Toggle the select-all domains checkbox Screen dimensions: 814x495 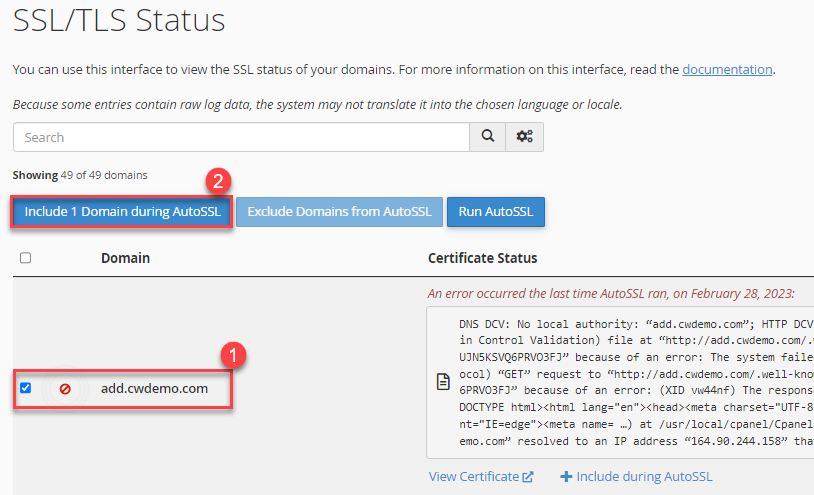pyautogui.click(x=26, y=258)
